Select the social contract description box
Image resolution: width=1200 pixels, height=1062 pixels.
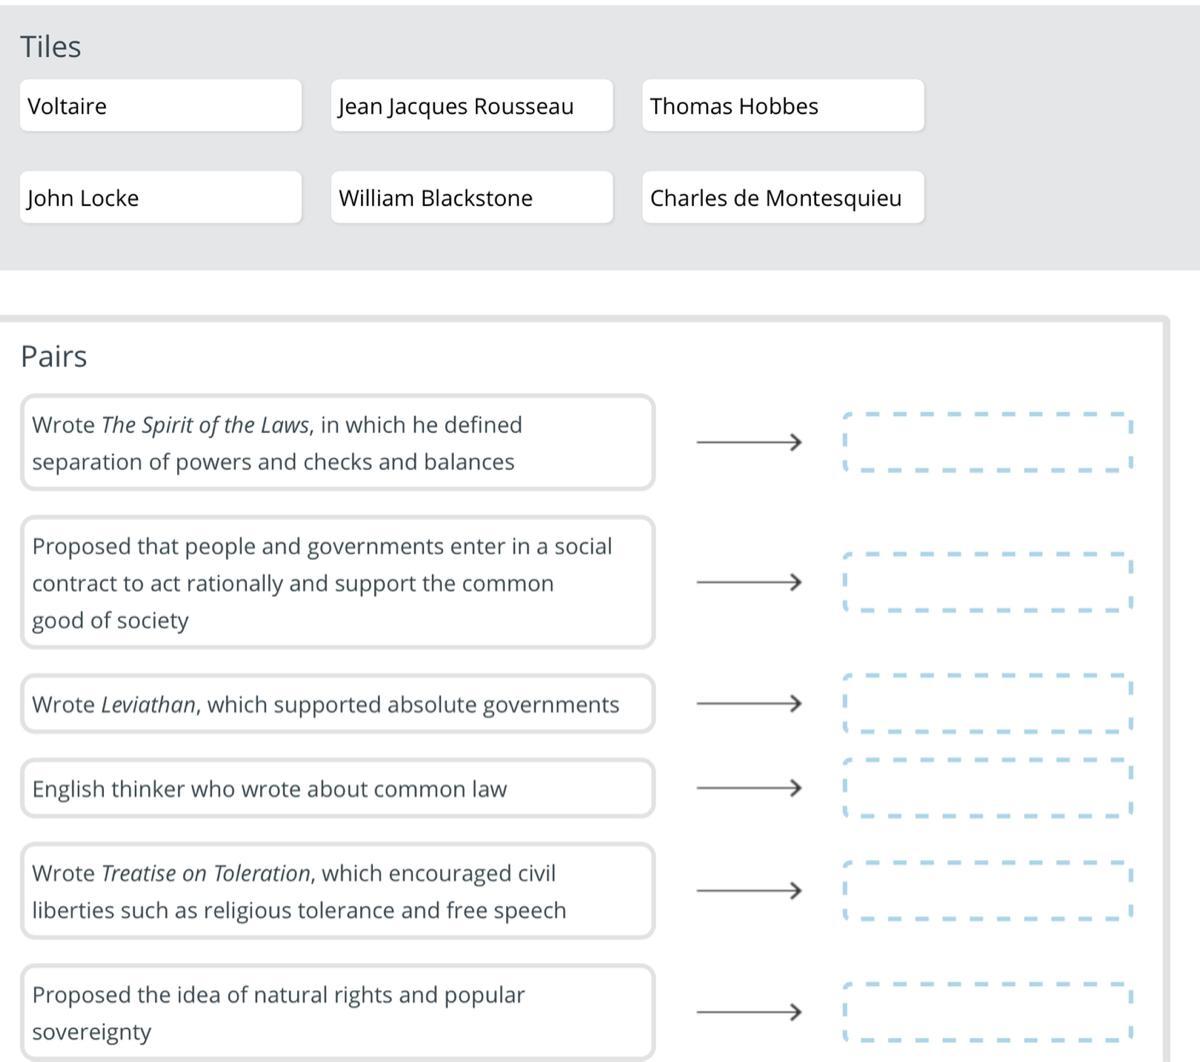[x=337, y=583]
